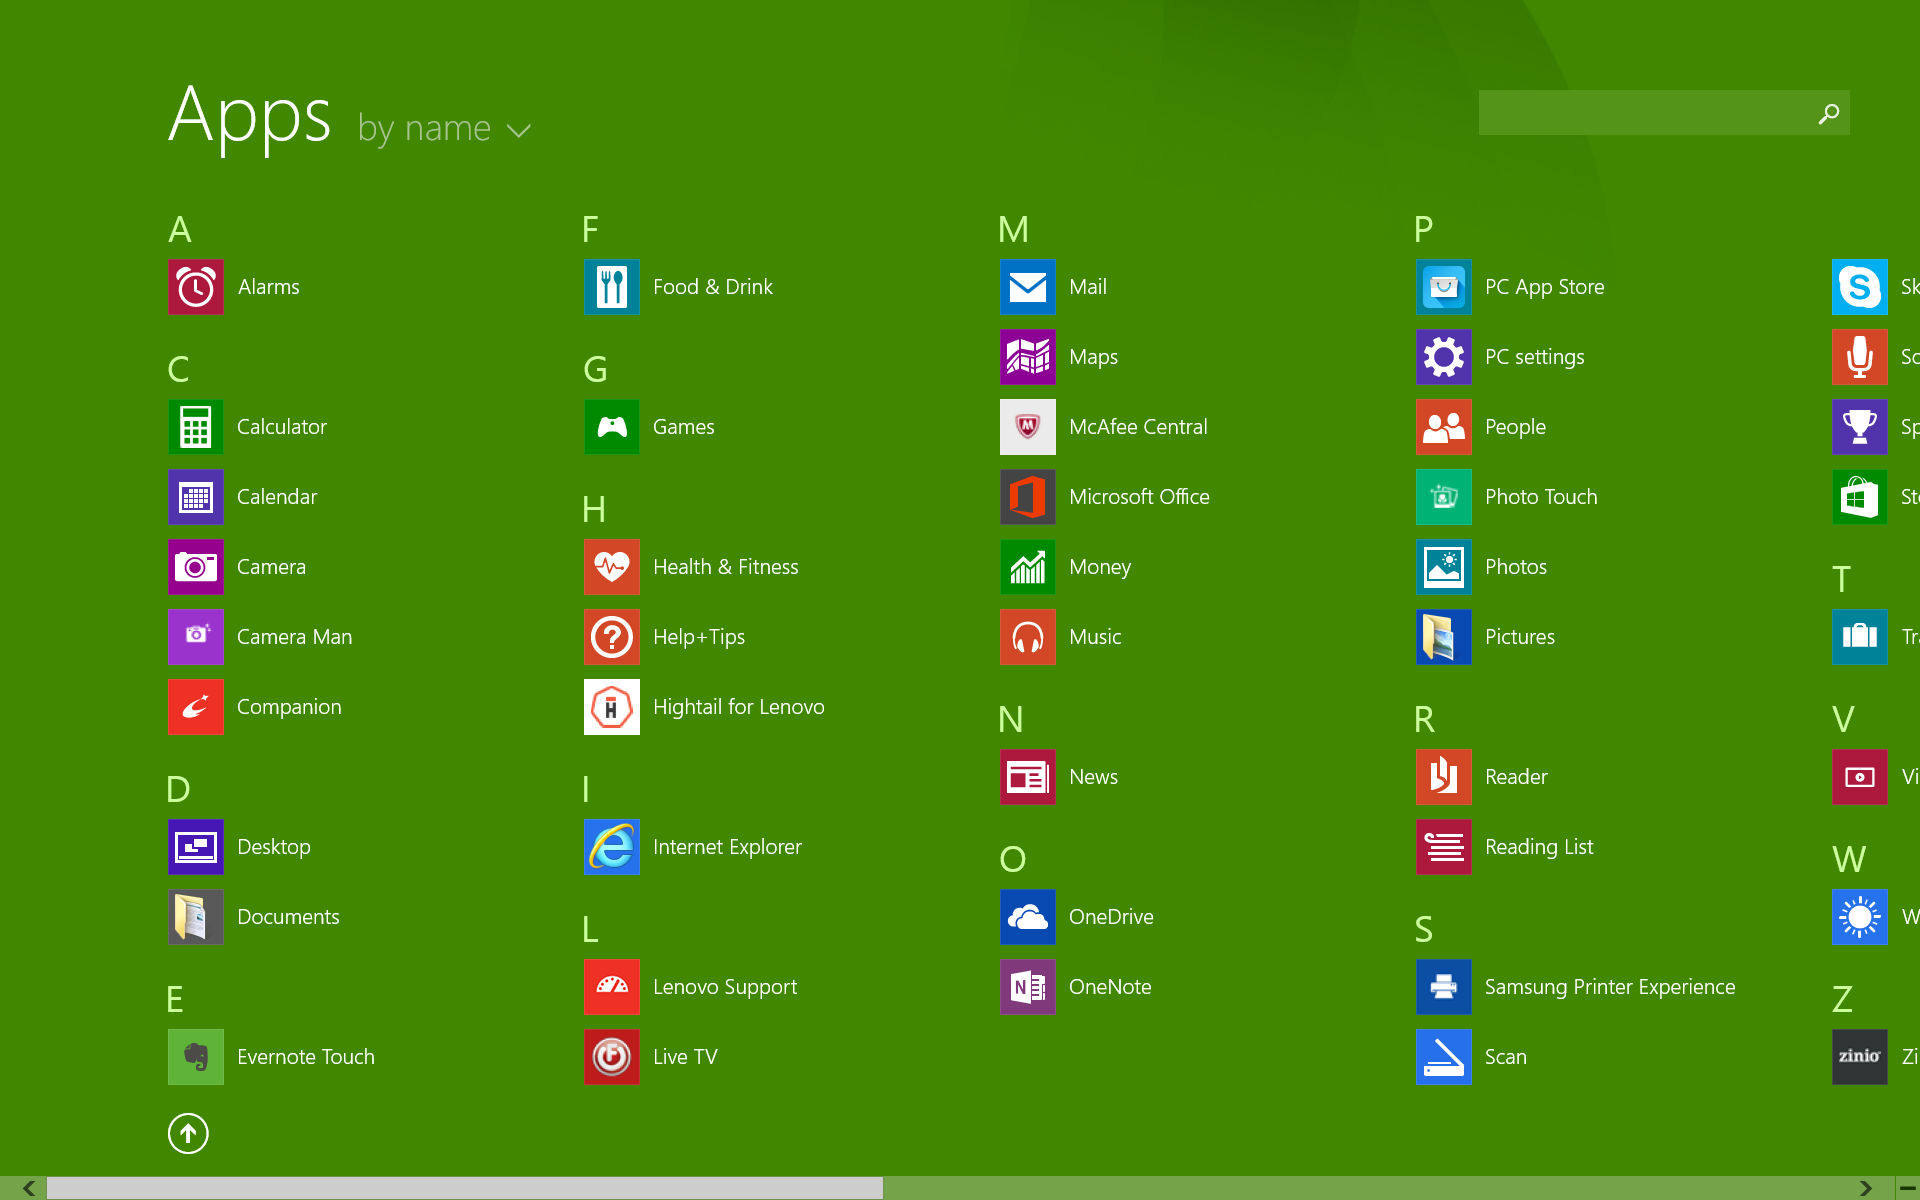Launch the zinio app icon

point(1859,1057)
